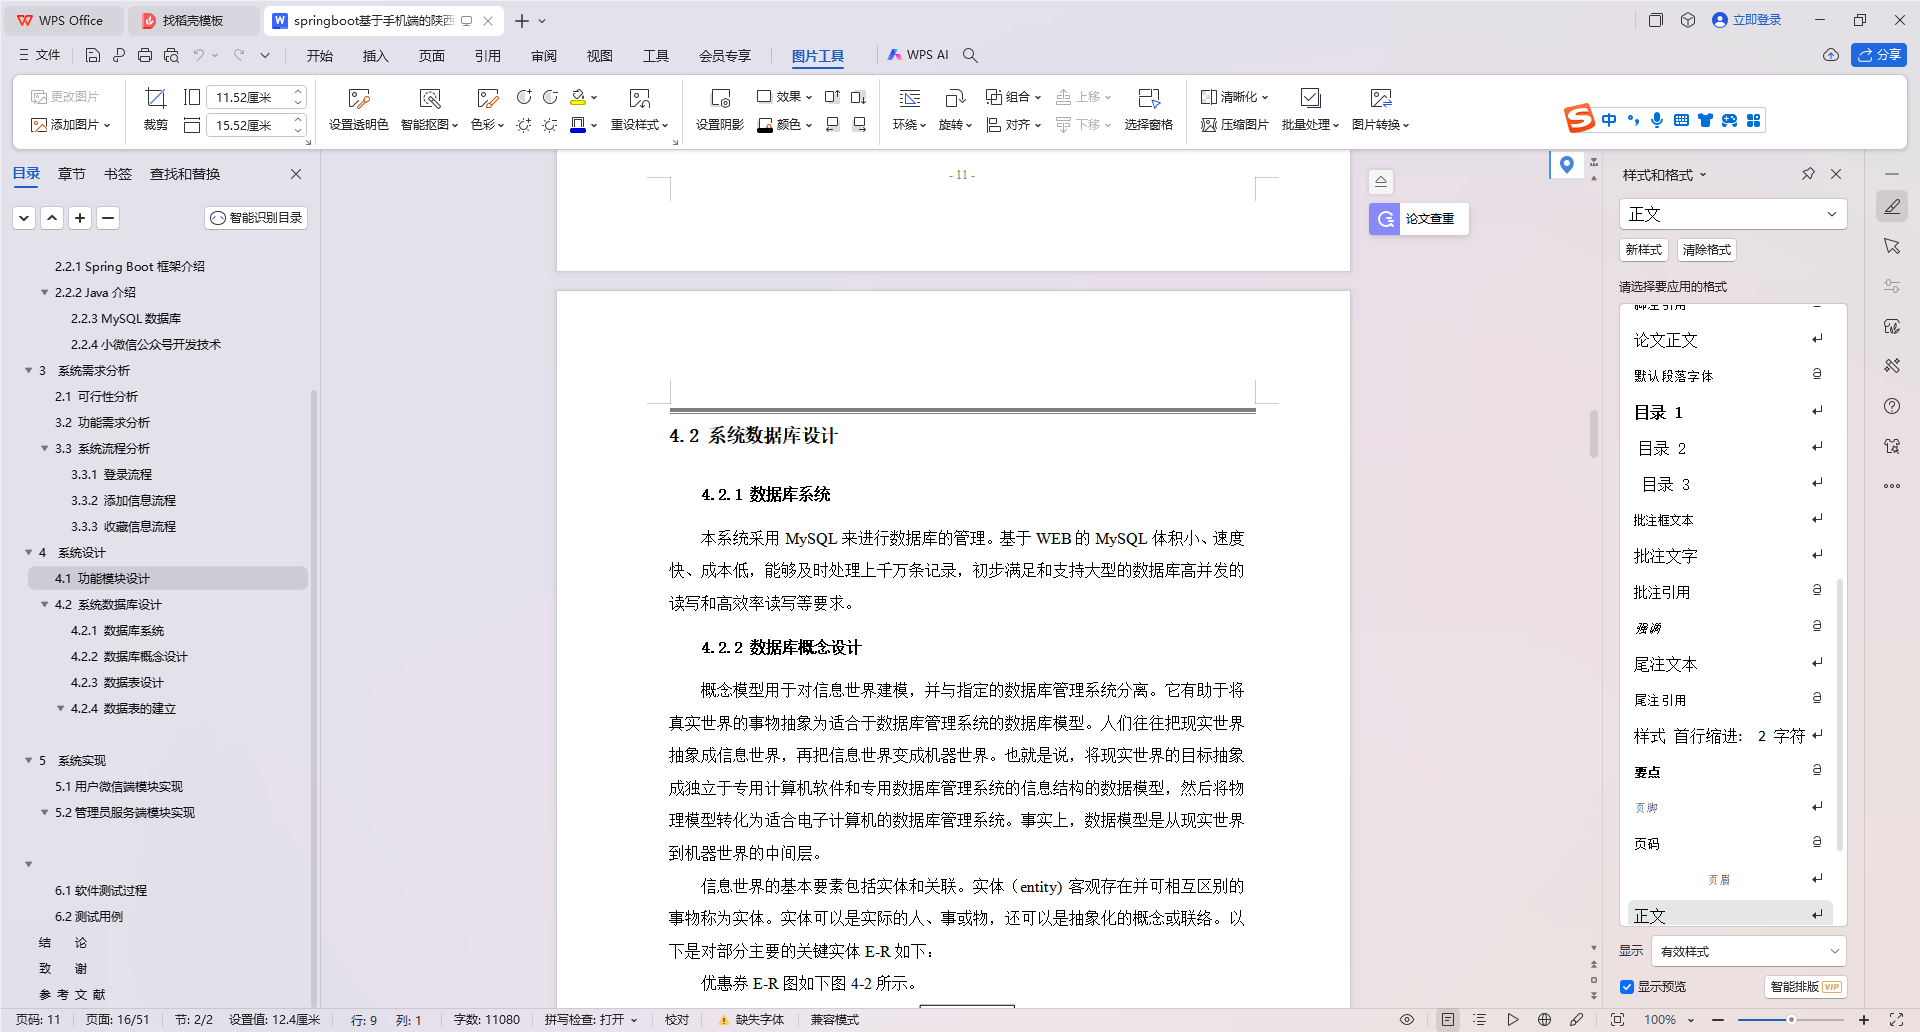Click the new tab plus button
This screenshot has width=1920, height=1032.
[522, 20]
